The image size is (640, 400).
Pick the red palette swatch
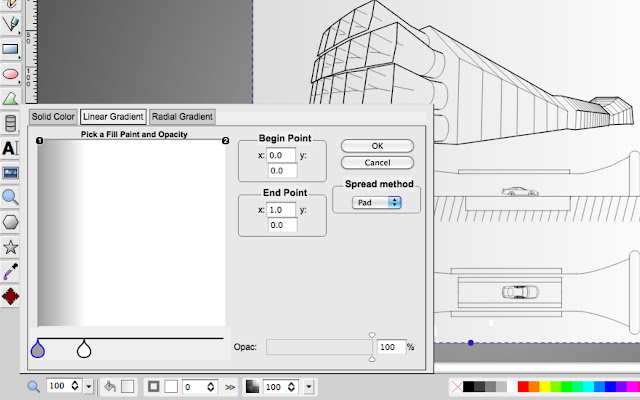(x=523, y=387)
